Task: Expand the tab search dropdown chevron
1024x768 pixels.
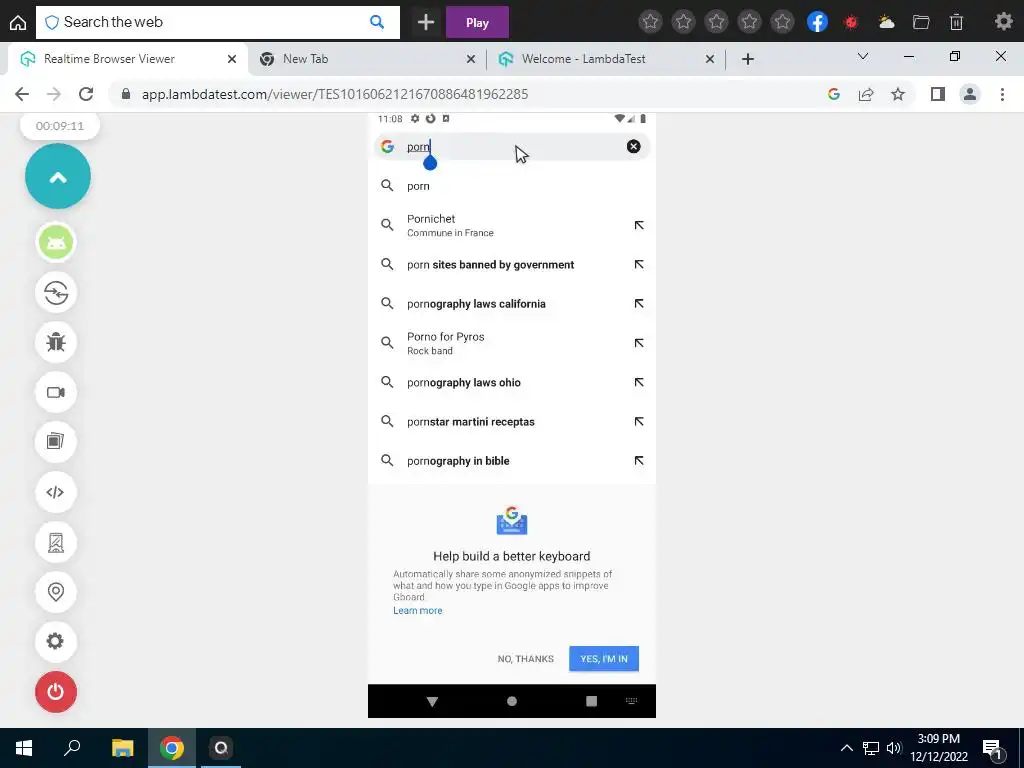Action: point(863,57)
